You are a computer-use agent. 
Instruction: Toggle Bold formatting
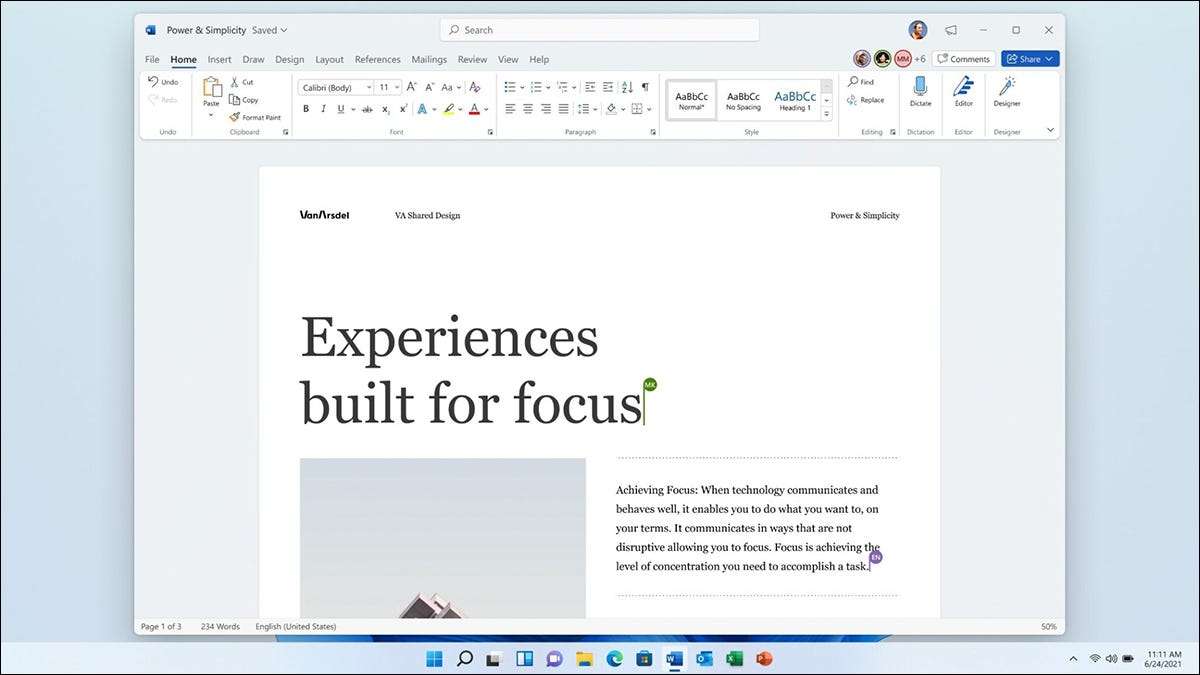(305, 109)
